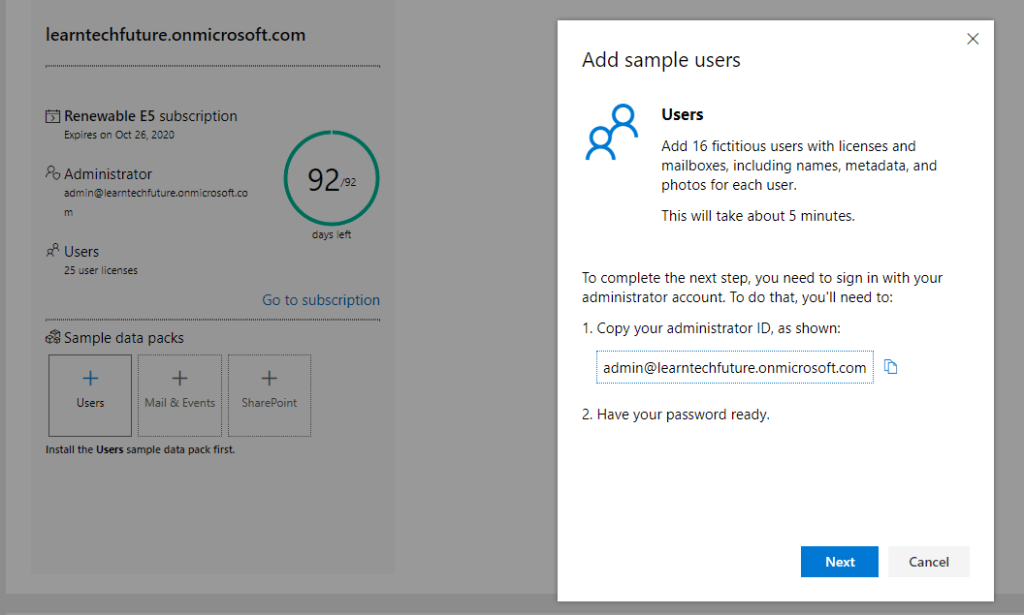Select the Mail & Events sample data pack
1024x615 pixels.
tap(179, 395)
